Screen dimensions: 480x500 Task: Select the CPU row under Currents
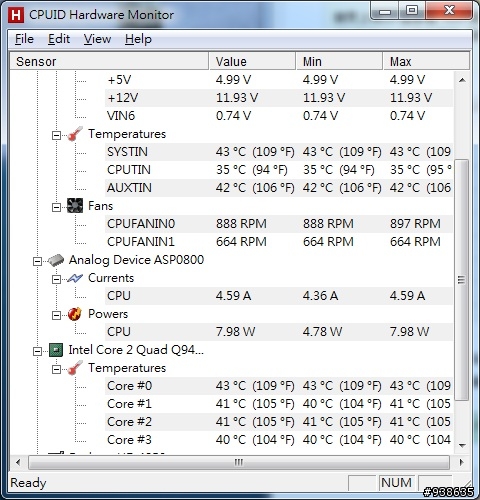pos(279,296)
